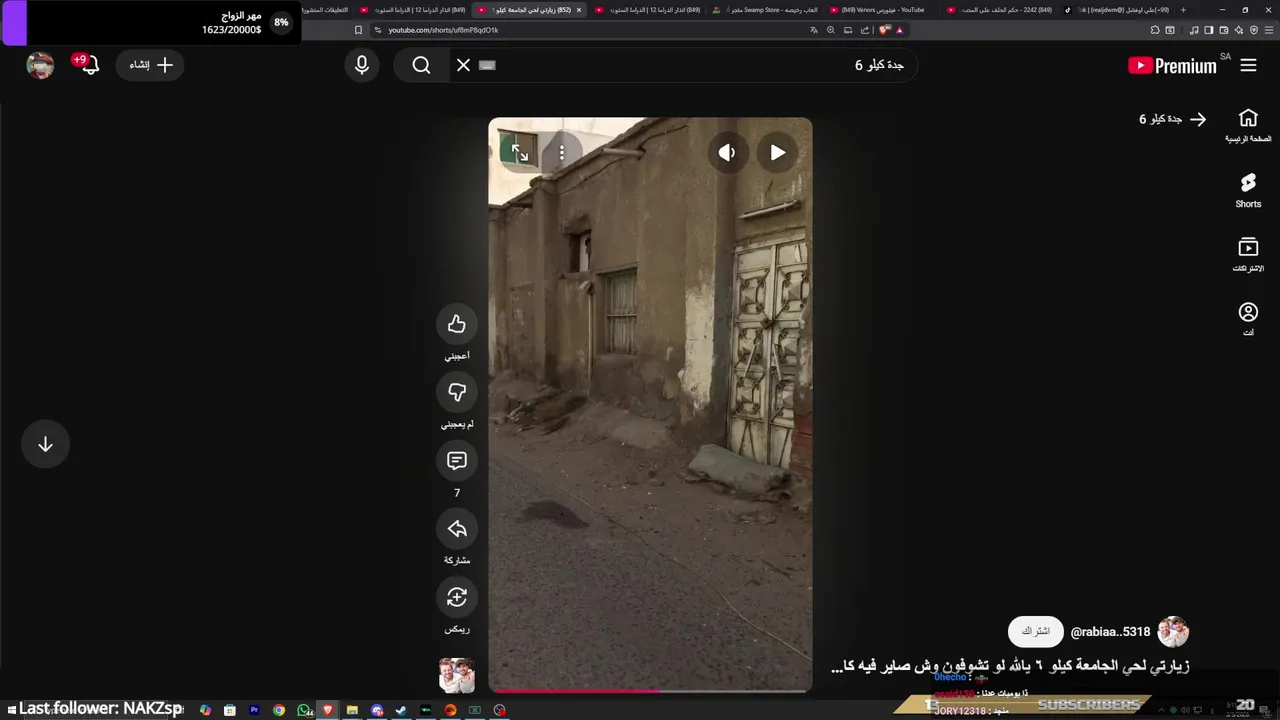Viewport: 1280px width, 720px height.
Task: Open WhatsApp from the taskbar
Action: [x=303, y=710]
